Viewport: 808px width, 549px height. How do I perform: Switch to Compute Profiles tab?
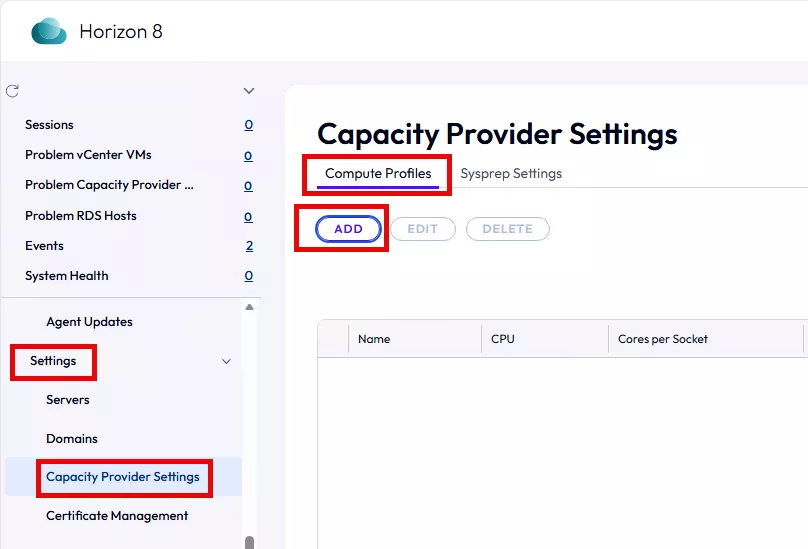click(x=378, y=174)
